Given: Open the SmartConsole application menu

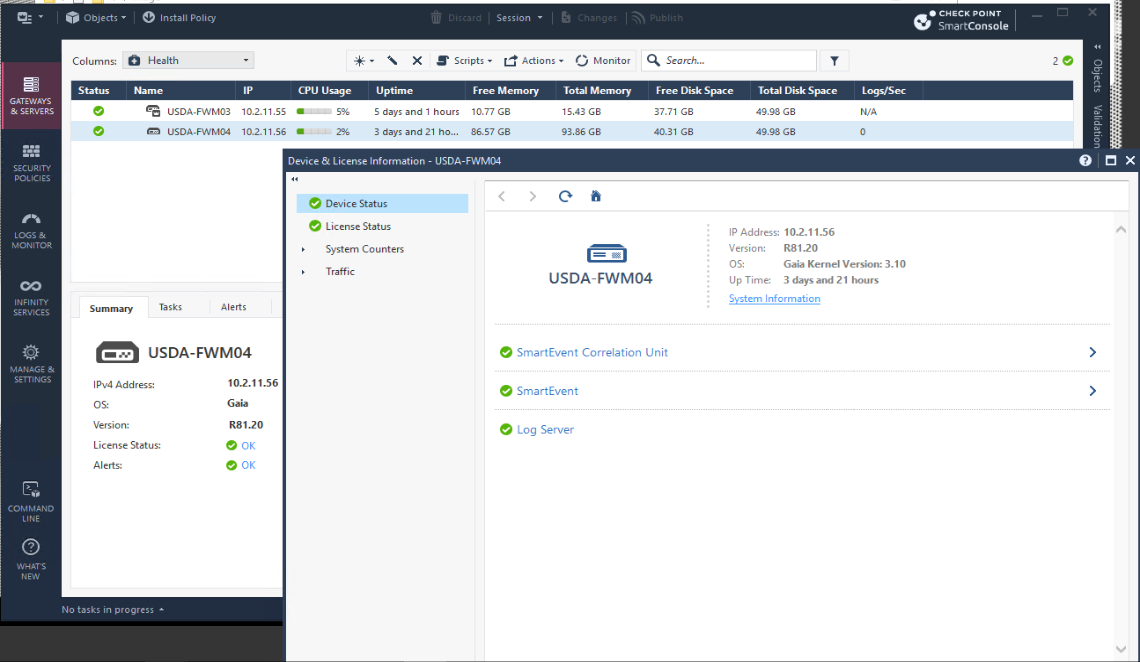Looking at the screenshot, I should coord(29,17).
